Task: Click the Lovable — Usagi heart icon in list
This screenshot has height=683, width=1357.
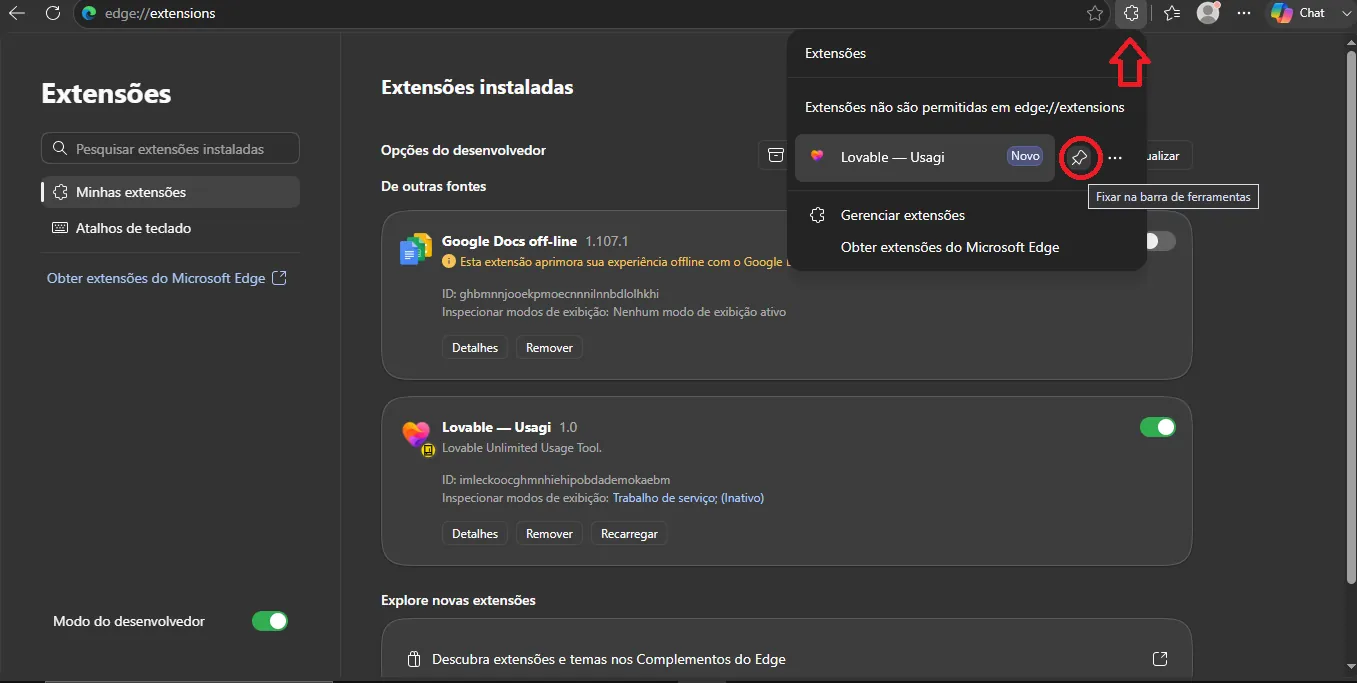Action: coord(416,435)
